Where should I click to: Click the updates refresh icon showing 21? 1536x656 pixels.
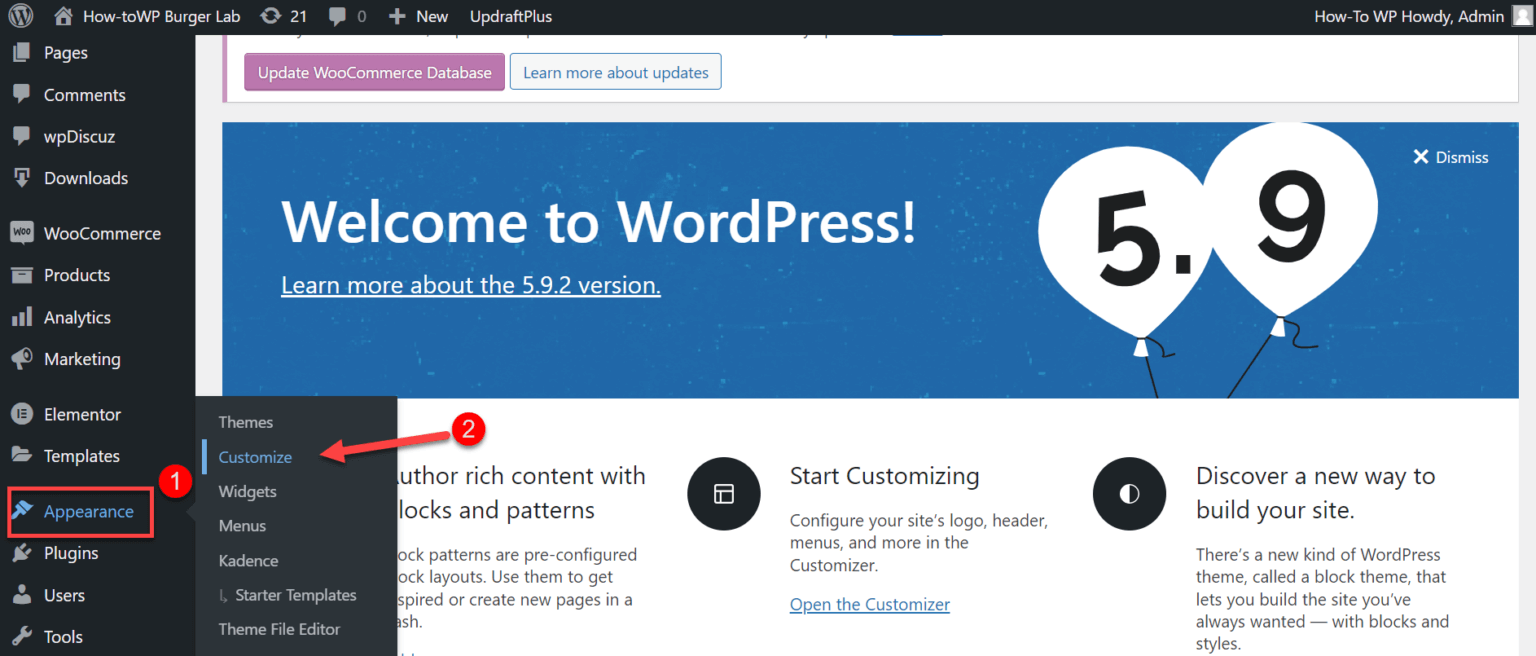click(270, 16)
